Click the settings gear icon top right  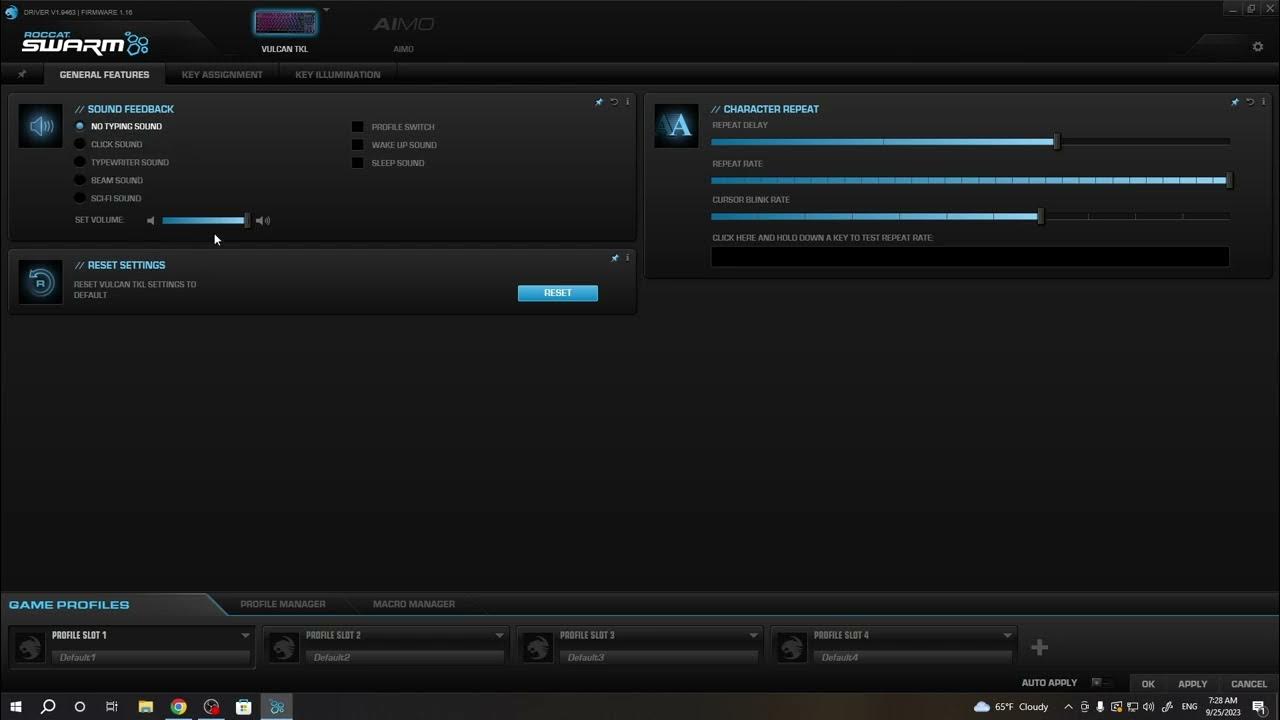click(x=1258, y=47)
